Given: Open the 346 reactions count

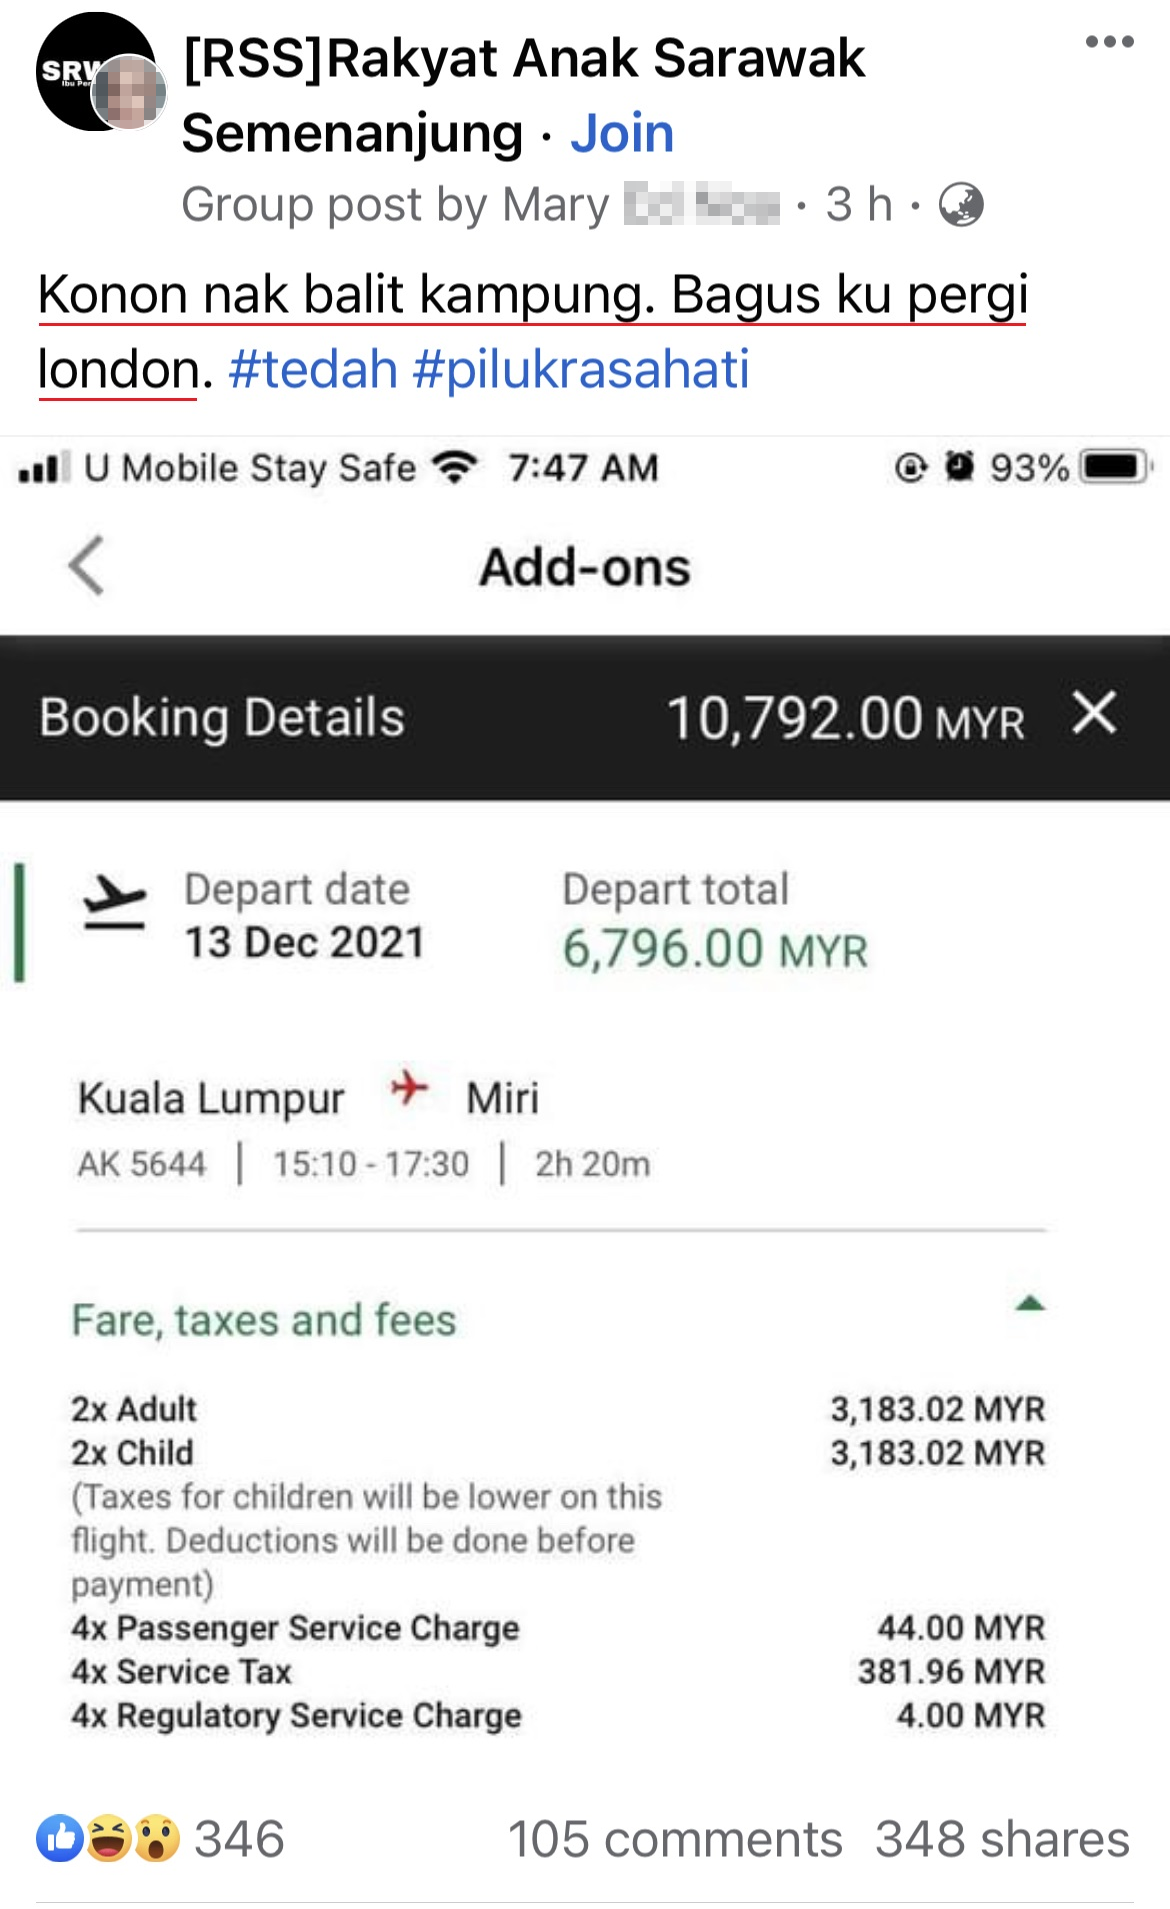Looking at the screenshot, I should 239,1839.
